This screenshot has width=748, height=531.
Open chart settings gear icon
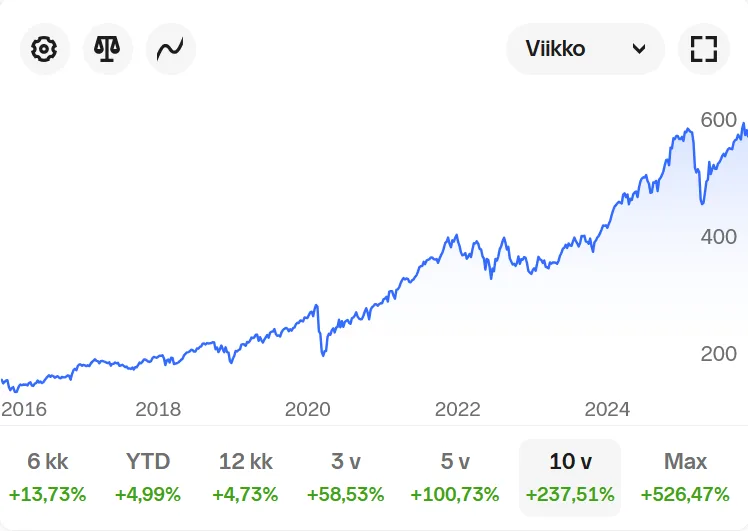tap(45, 49)
